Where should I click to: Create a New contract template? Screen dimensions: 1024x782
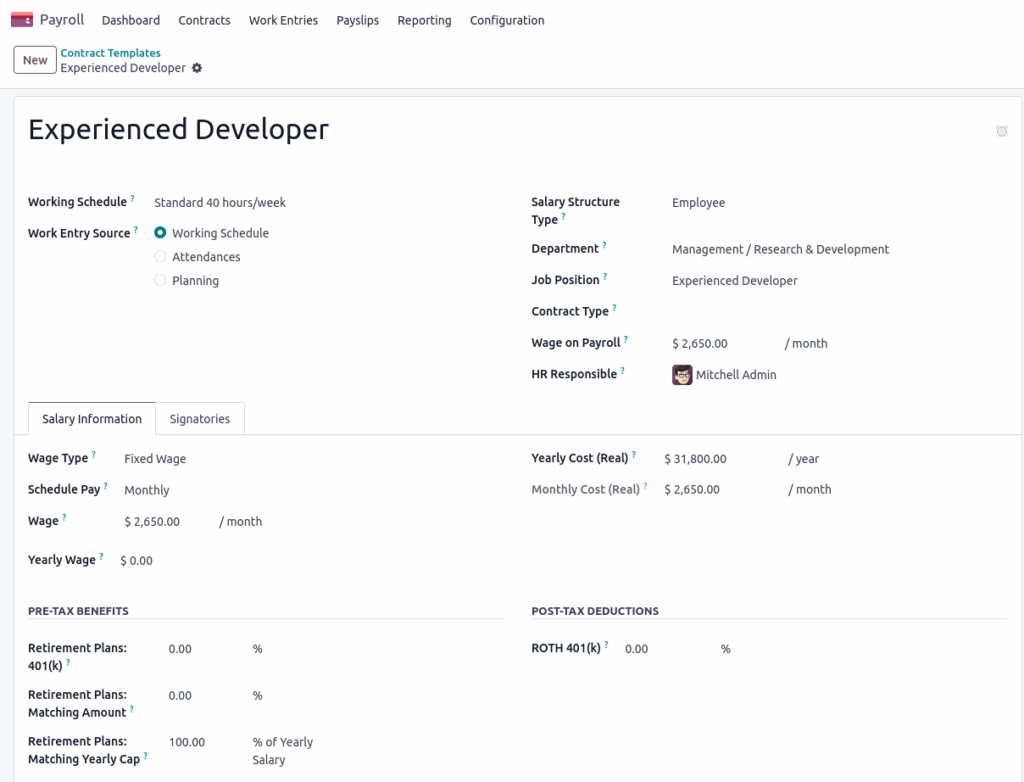click(x=35, y=60)
